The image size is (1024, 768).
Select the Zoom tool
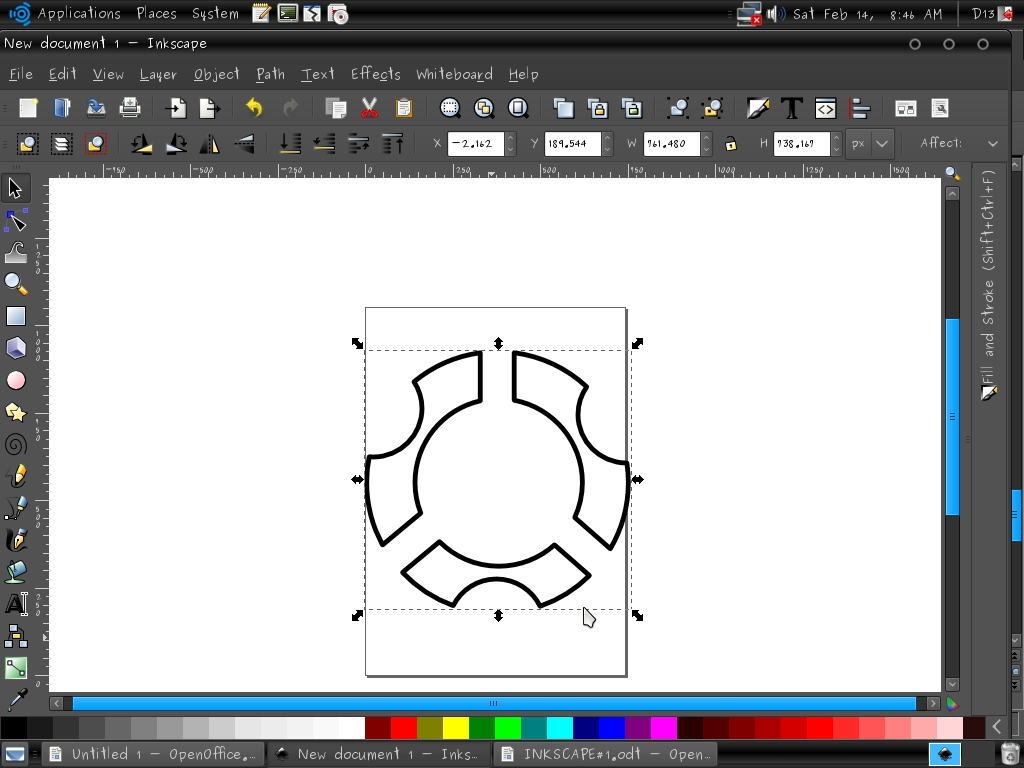(15, 283)
